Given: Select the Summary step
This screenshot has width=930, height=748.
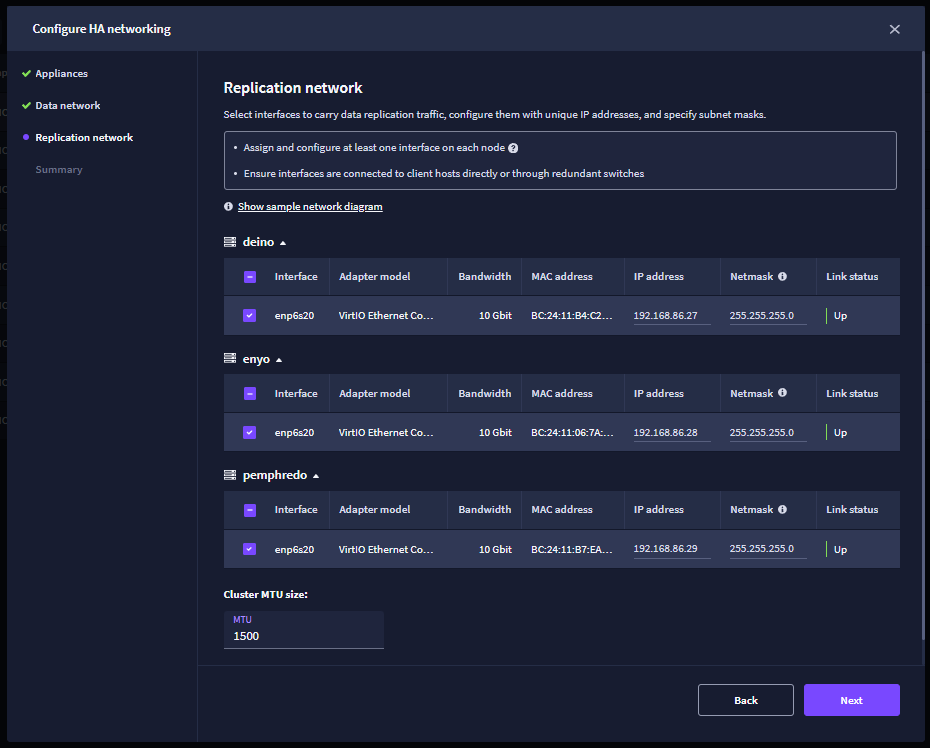Looking at the screenshot, I should pos(59,170).
